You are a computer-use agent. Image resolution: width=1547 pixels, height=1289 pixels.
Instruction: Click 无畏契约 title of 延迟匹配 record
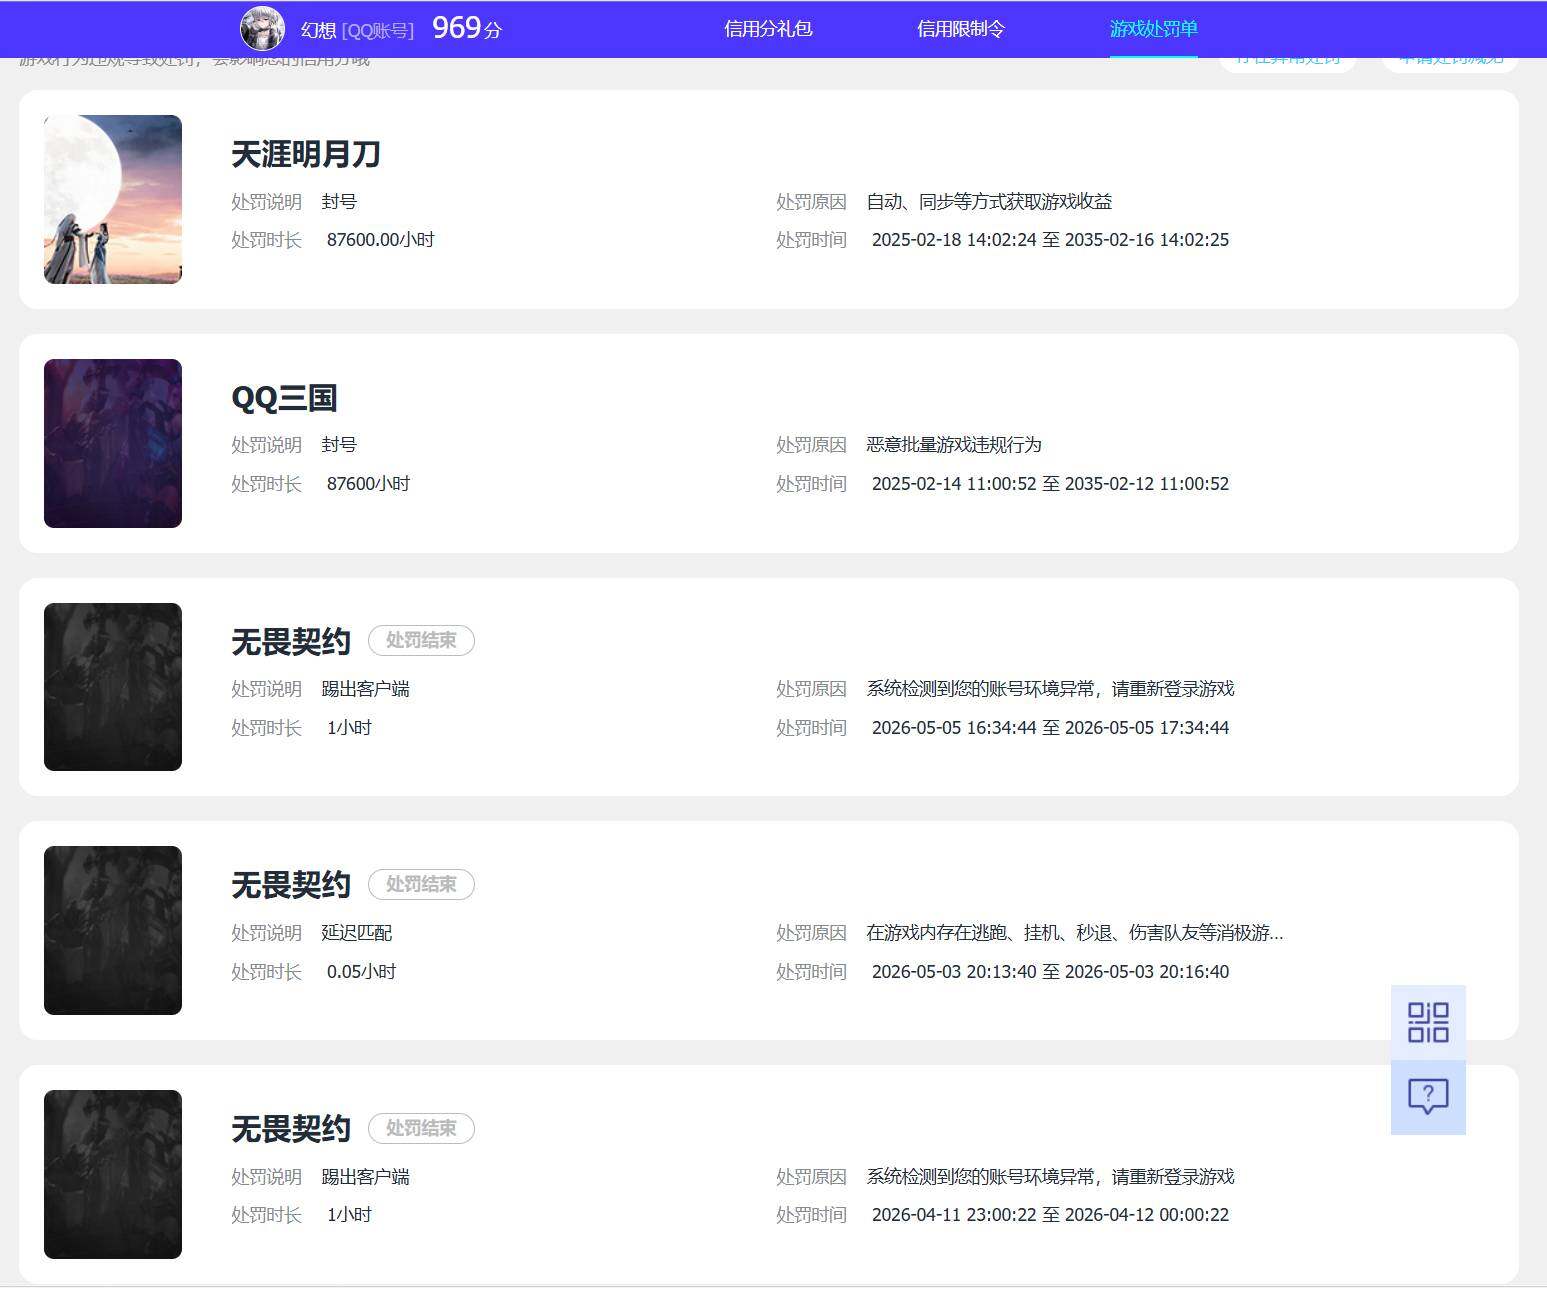tap(291, 885)
